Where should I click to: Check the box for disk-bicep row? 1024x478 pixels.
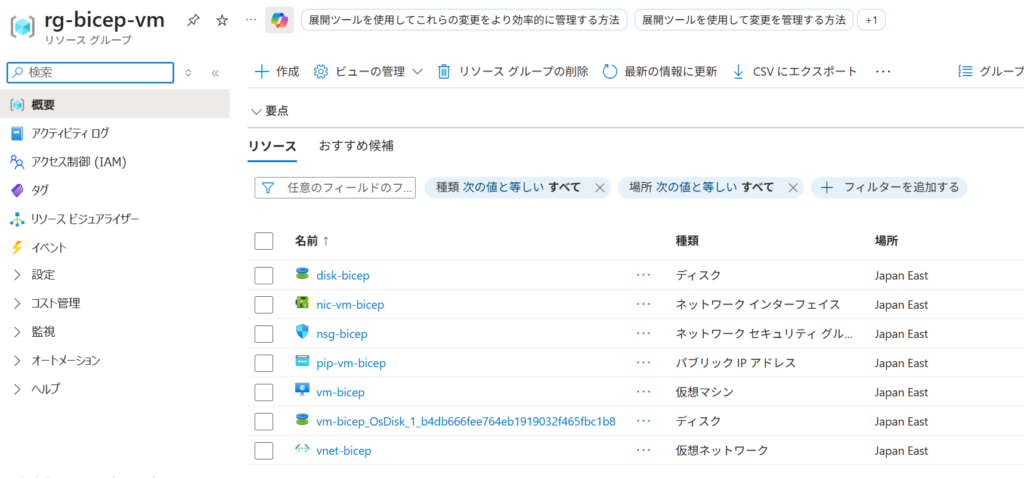pos(264,275)
